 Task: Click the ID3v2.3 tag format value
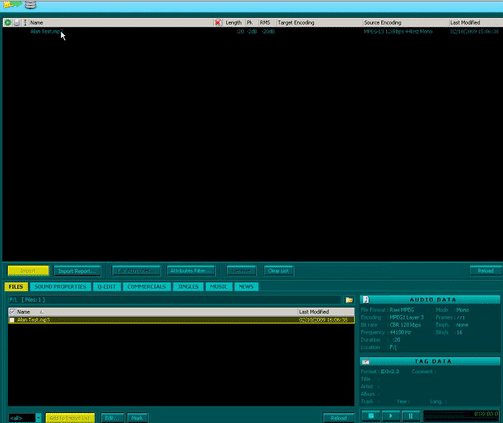(390, 372)
